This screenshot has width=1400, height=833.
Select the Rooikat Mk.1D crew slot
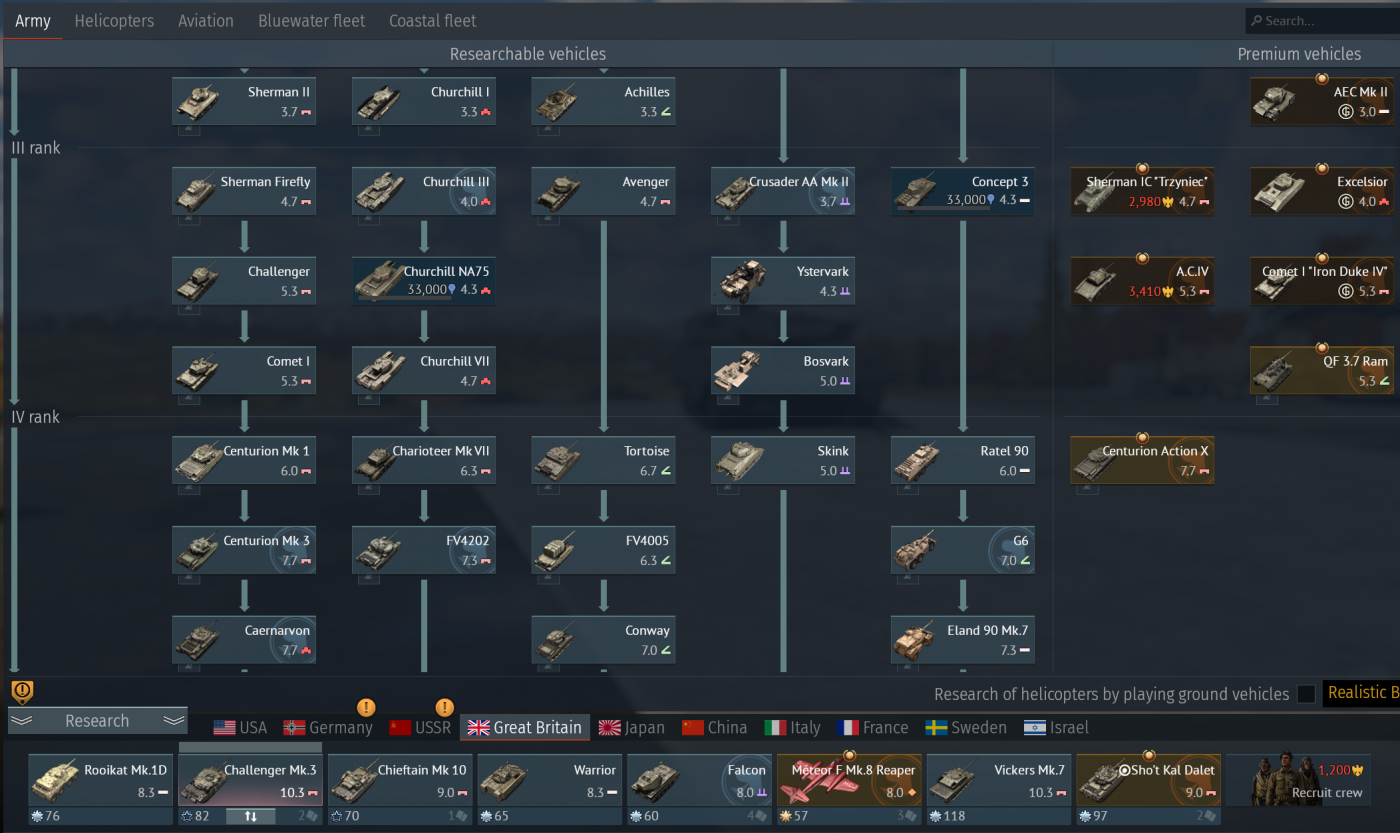[100, 790]
